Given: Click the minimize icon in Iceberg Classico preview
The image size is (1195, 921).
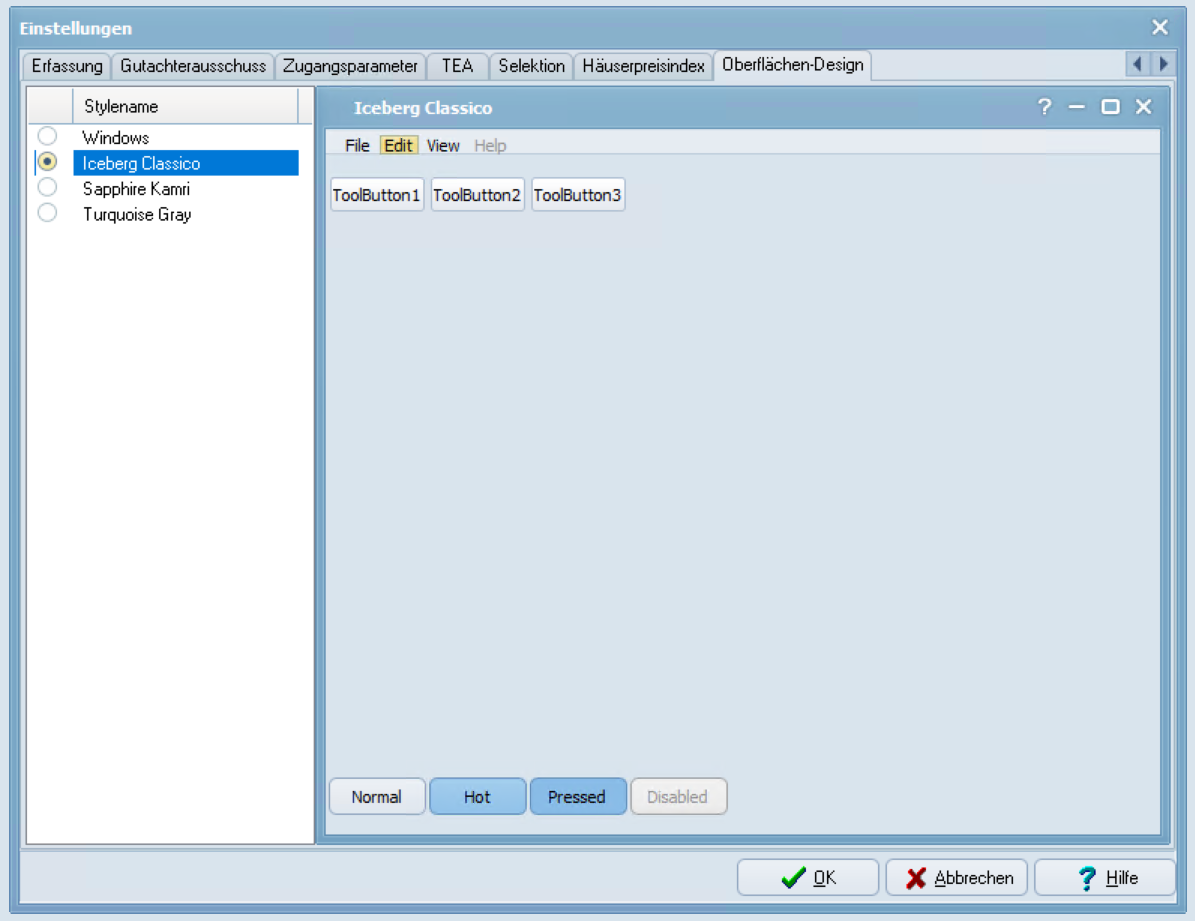Looking at the screenshot, I should coord(1077,107).
